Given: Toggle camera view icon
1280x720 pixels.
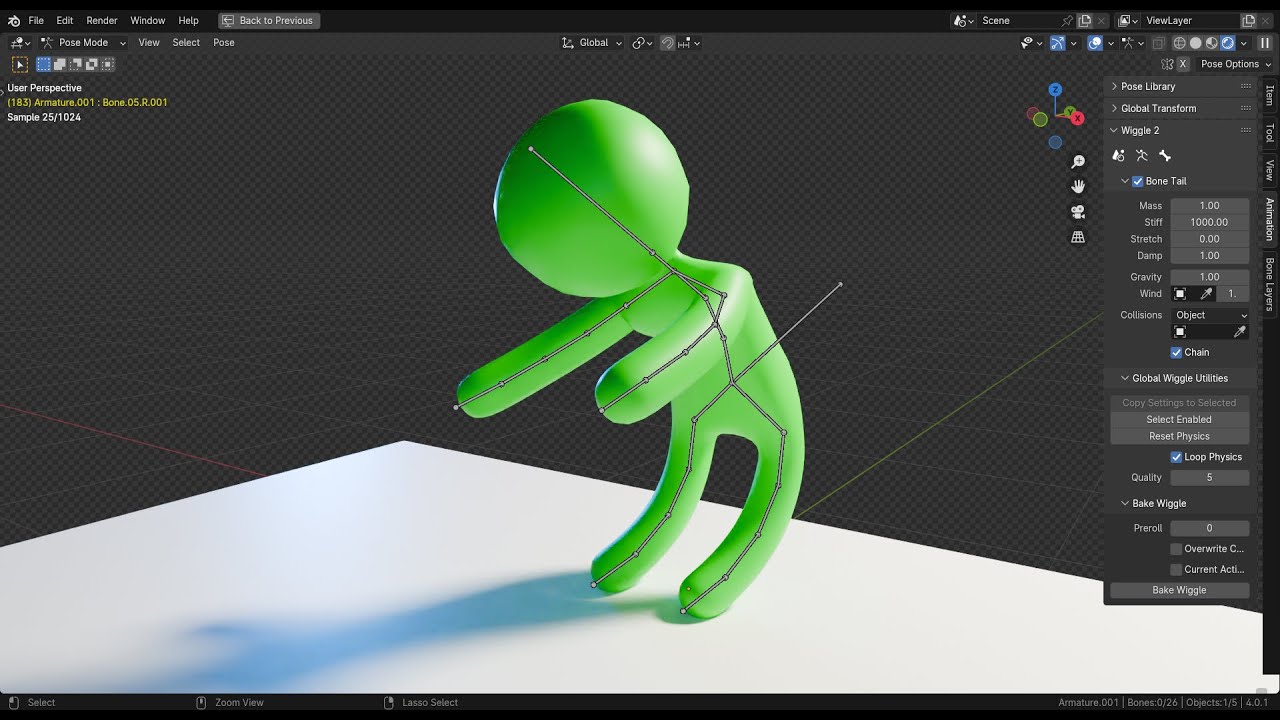Looking at the screenshot, I should pyautogui.click(x=1078, y=212).
